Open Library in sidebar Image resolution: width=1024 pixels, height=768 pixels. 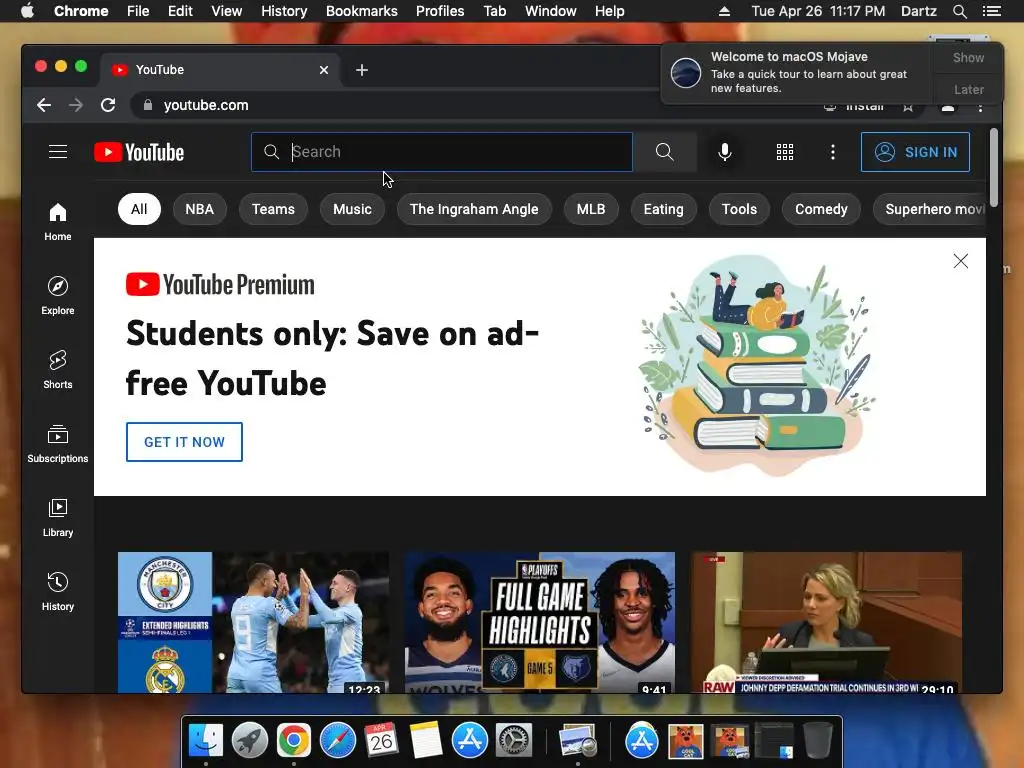pos(57,518)
